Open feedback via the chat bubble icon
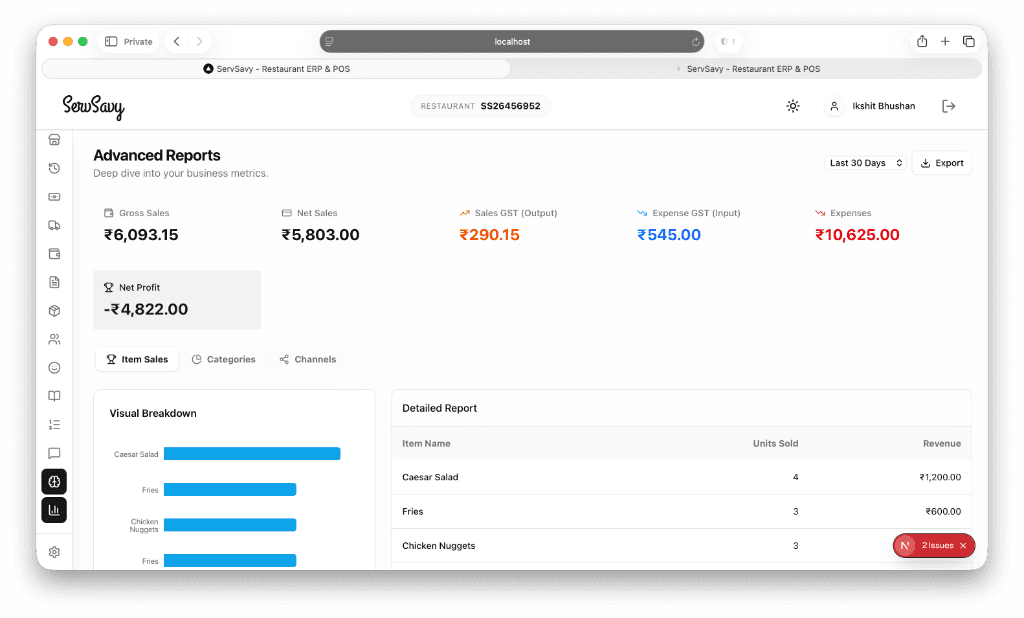This screenshot has width=1024, height=618. point(54,453)
